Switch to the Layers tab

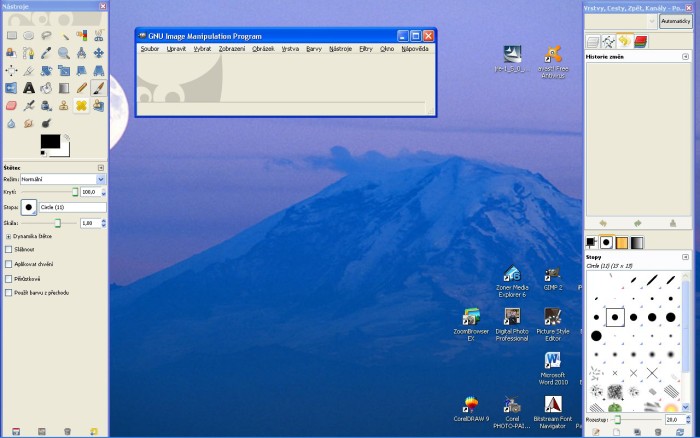(593, 42)
